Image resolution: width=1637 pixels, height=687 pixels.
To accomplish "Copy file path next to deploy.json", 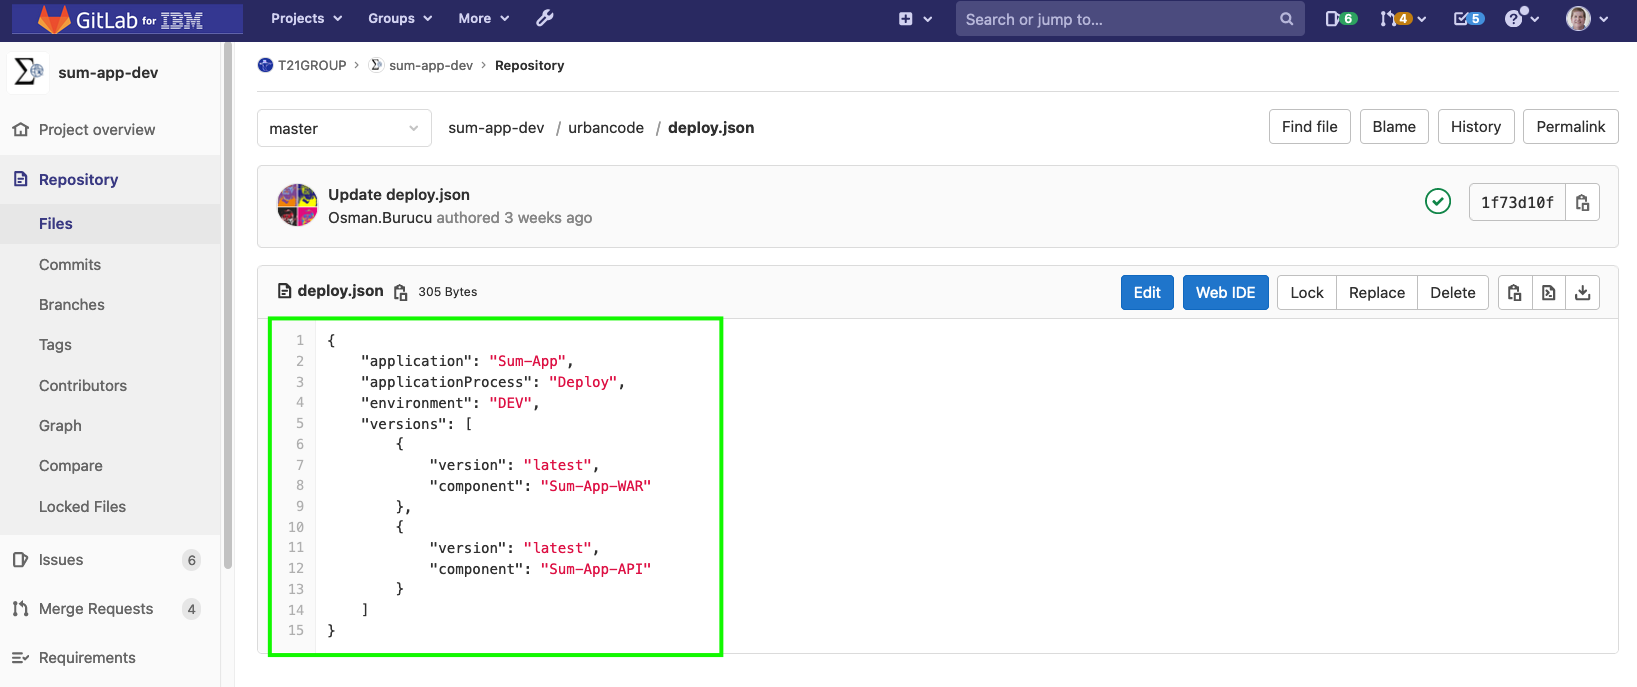I will click(401, 292).
